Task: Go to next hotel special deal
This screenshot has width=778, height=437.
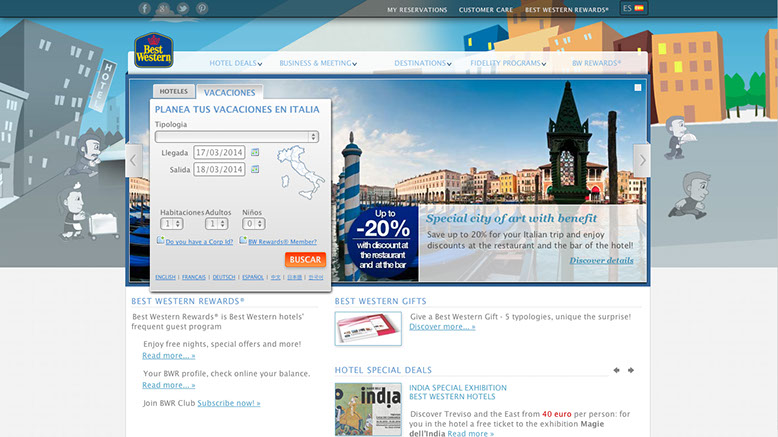Action: click(631, 370)
